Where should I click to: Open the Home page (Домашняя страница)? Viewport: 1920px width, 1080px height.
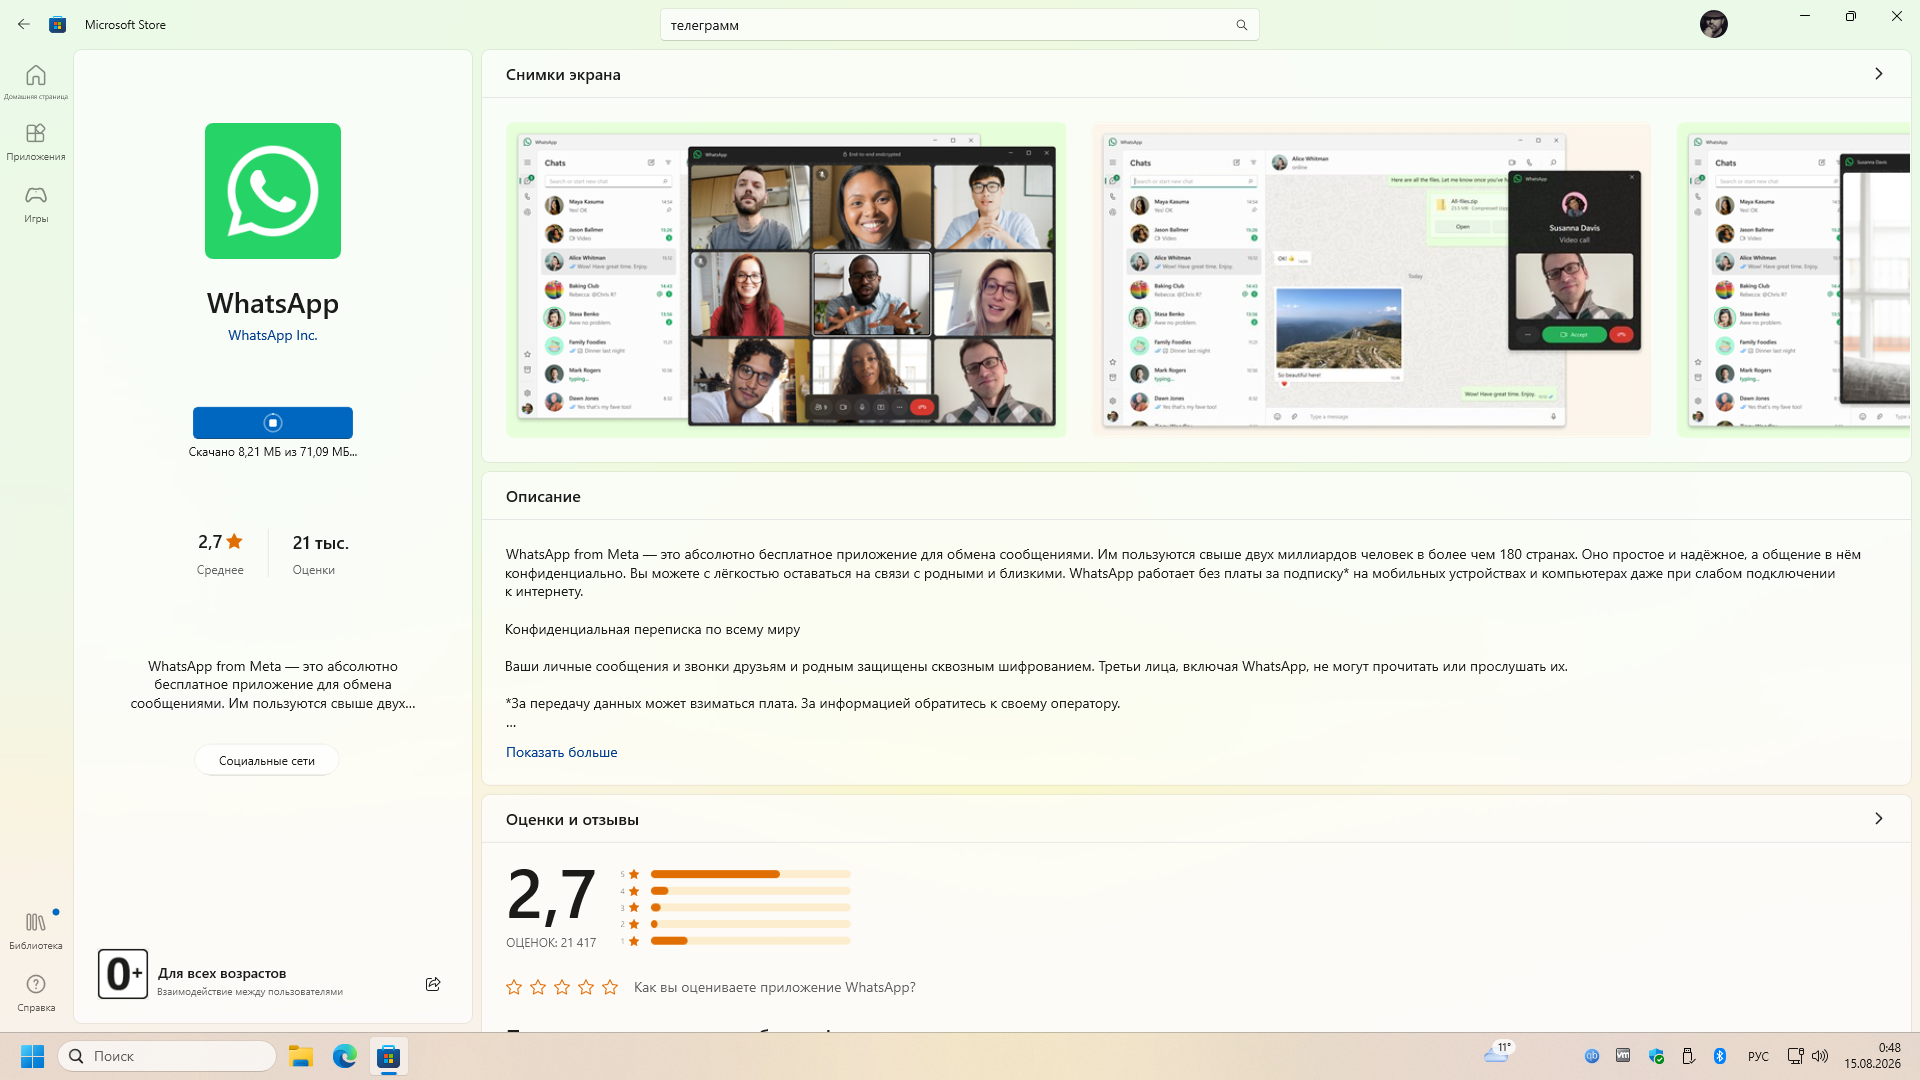coord(36,82)
